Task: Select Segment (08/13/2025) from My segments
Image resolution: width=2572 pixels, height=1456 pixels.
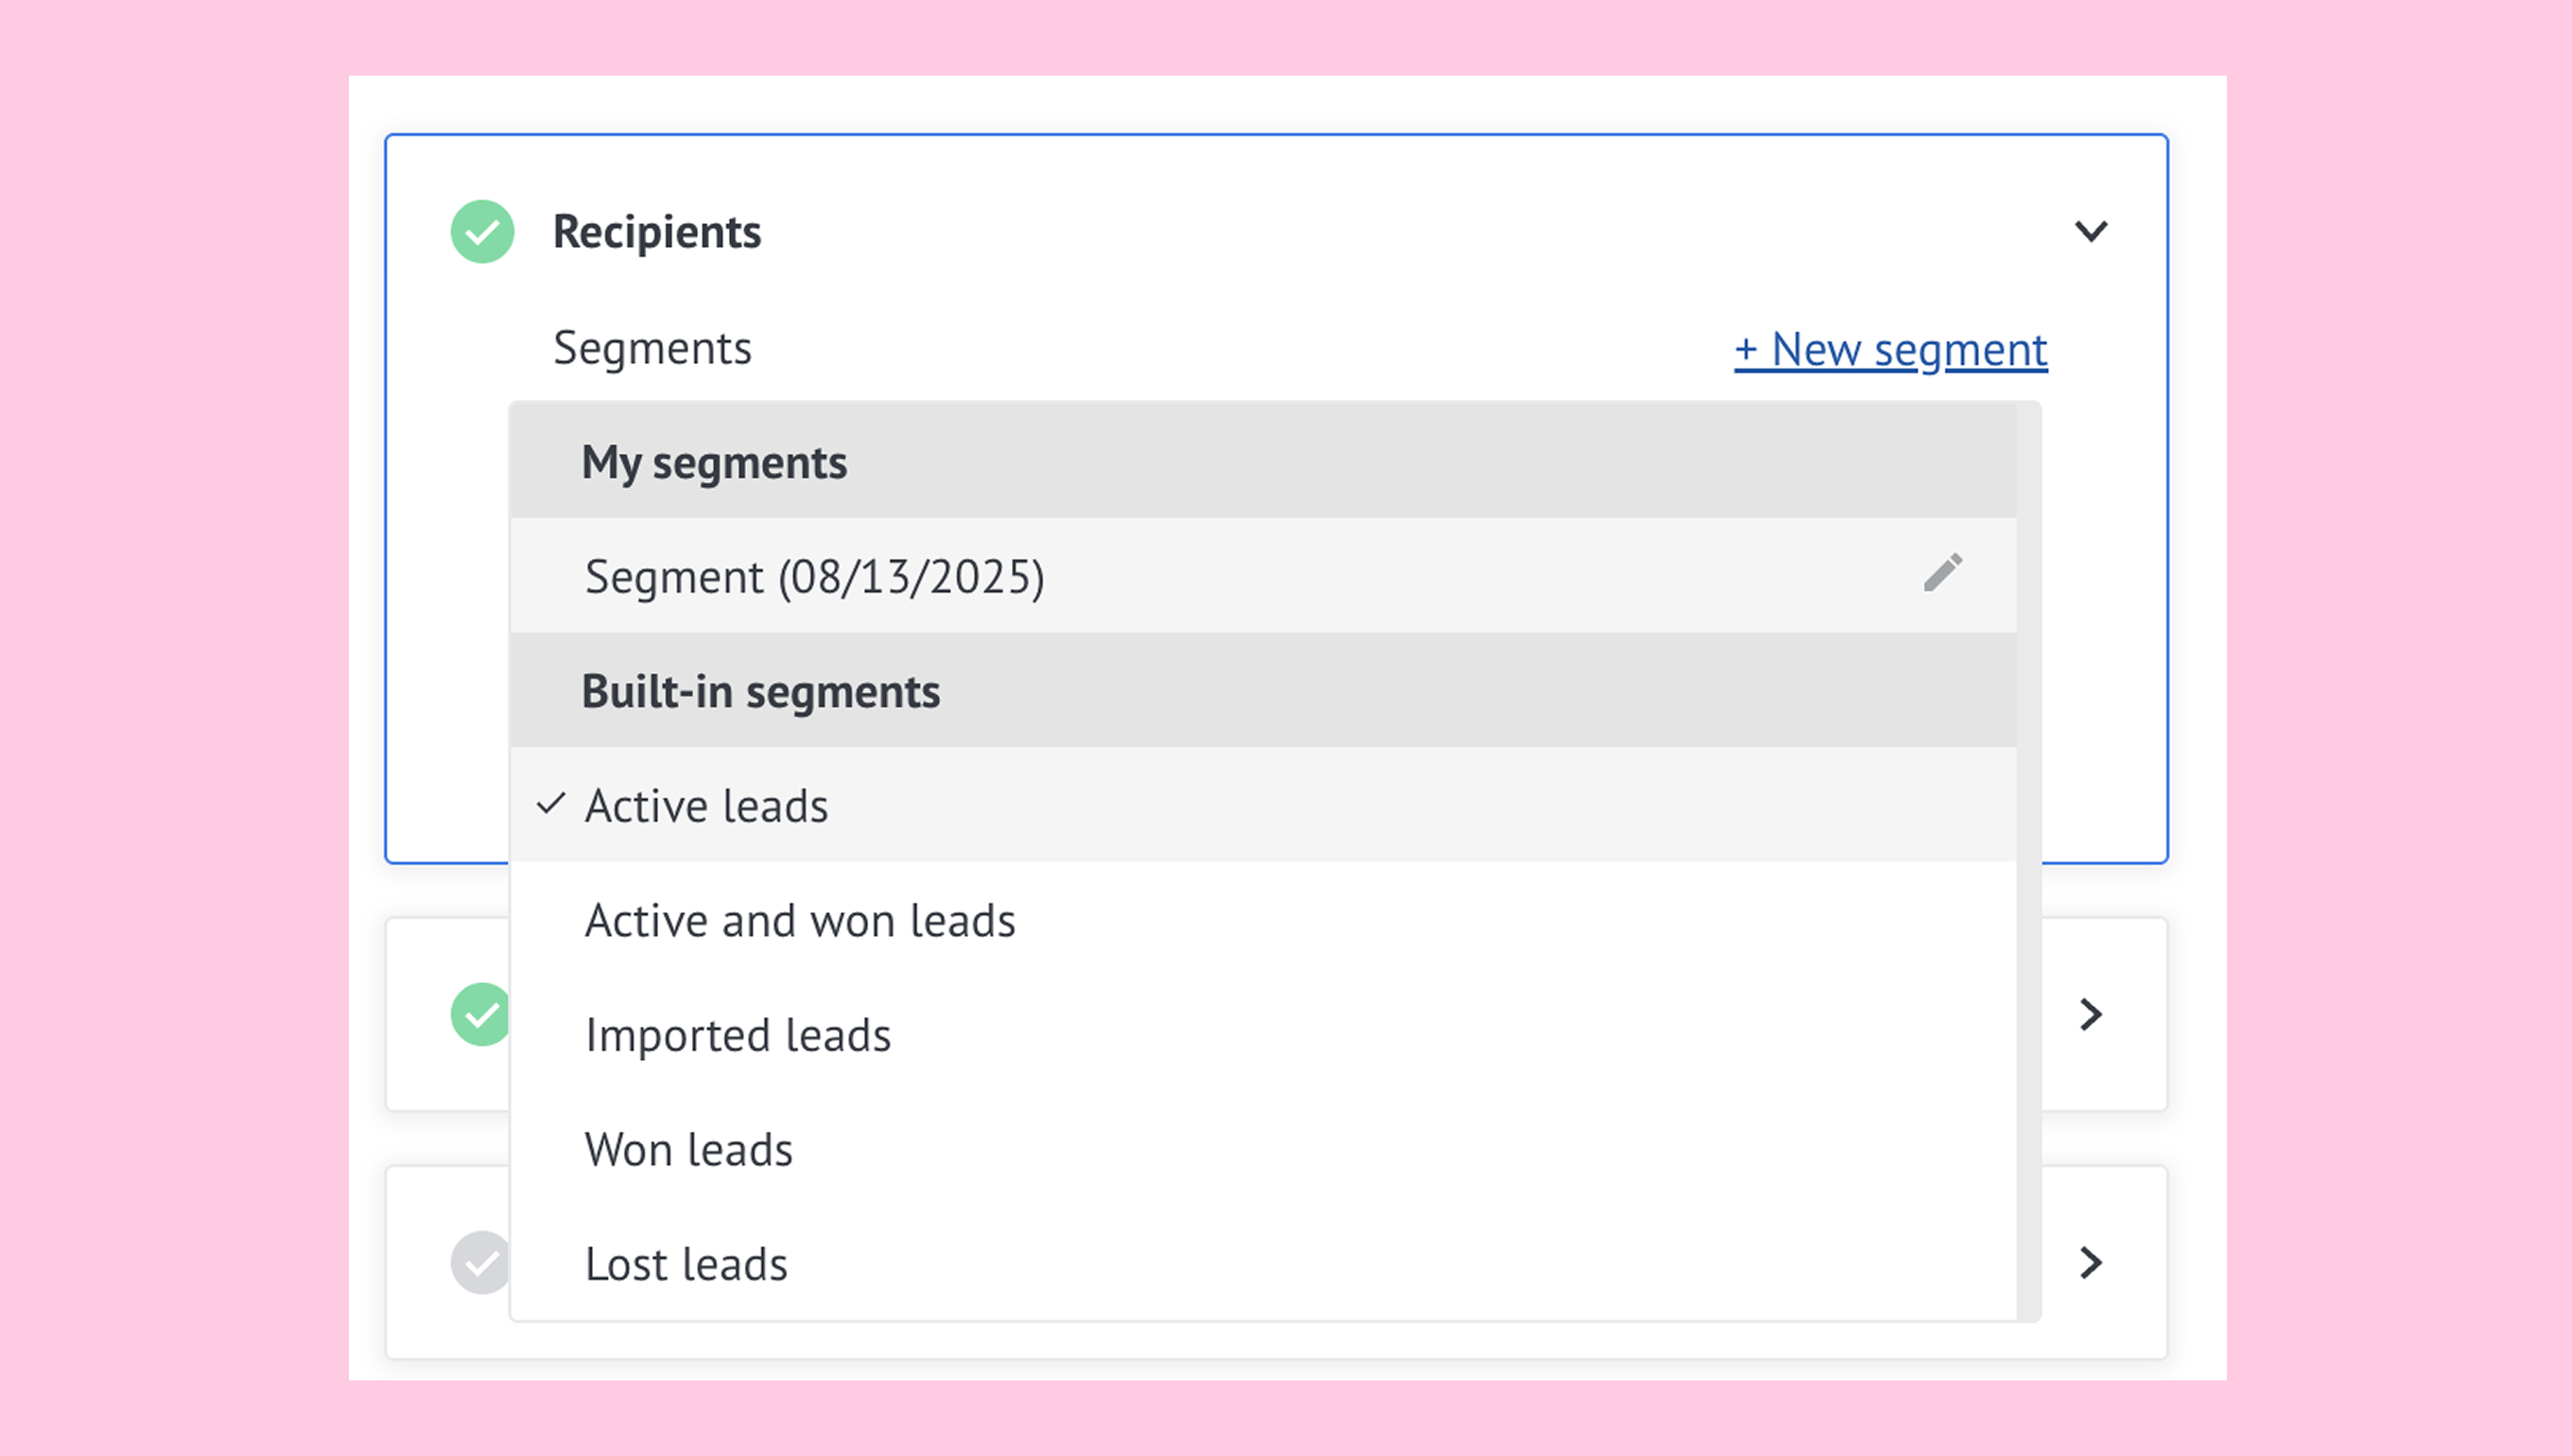Action: (814, 577)
